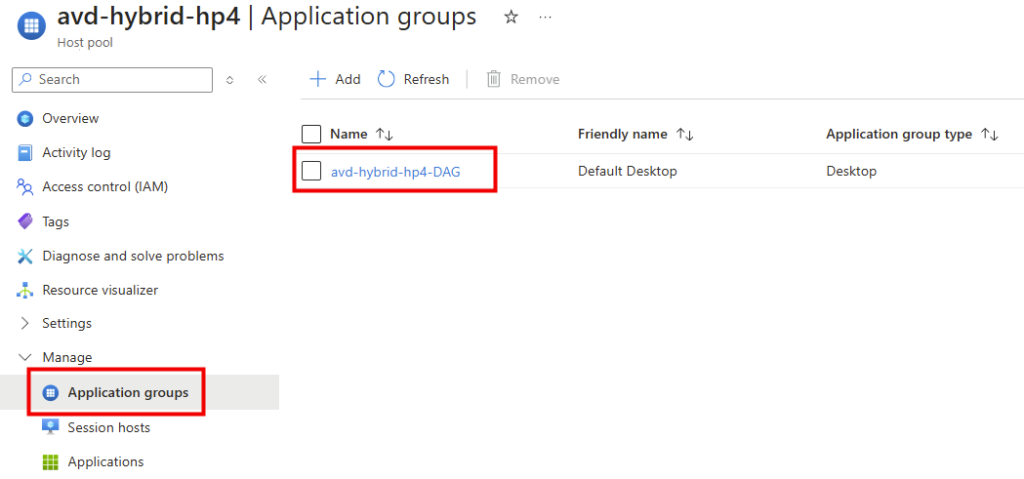1024x479 pixels.
Task: Tick the select-all checkbox in the header
Action: tap(312, 135)
